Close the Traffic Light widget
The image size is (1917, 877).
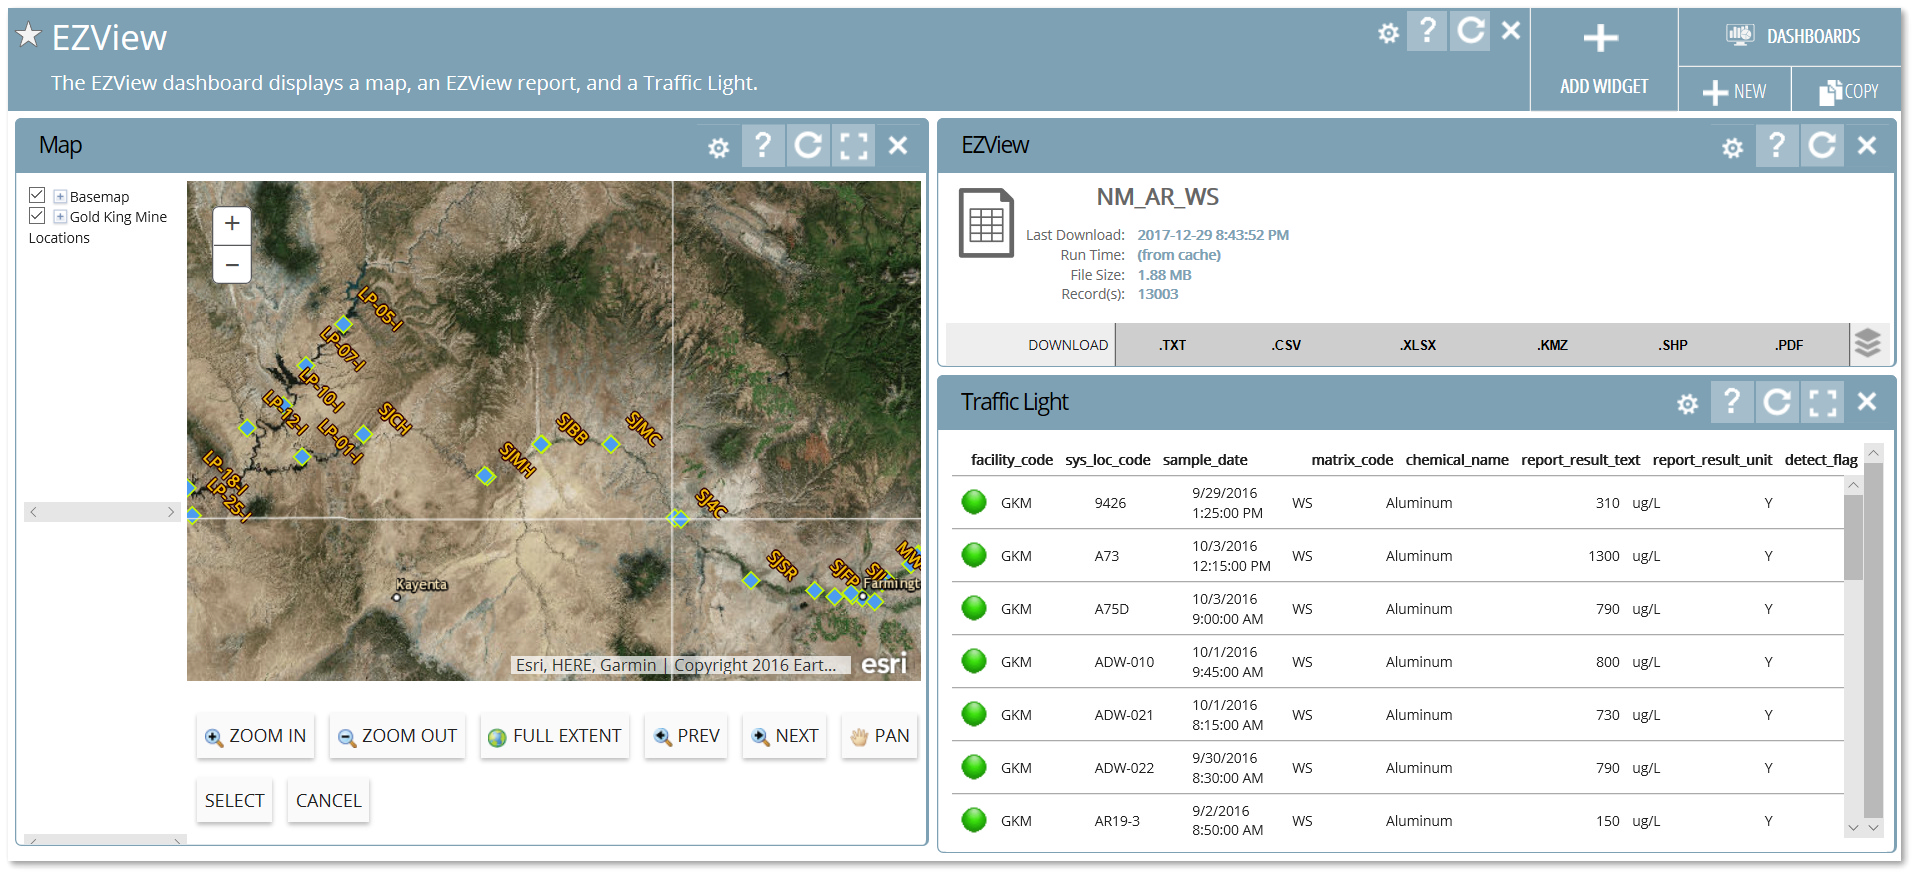pos(1866,401)
